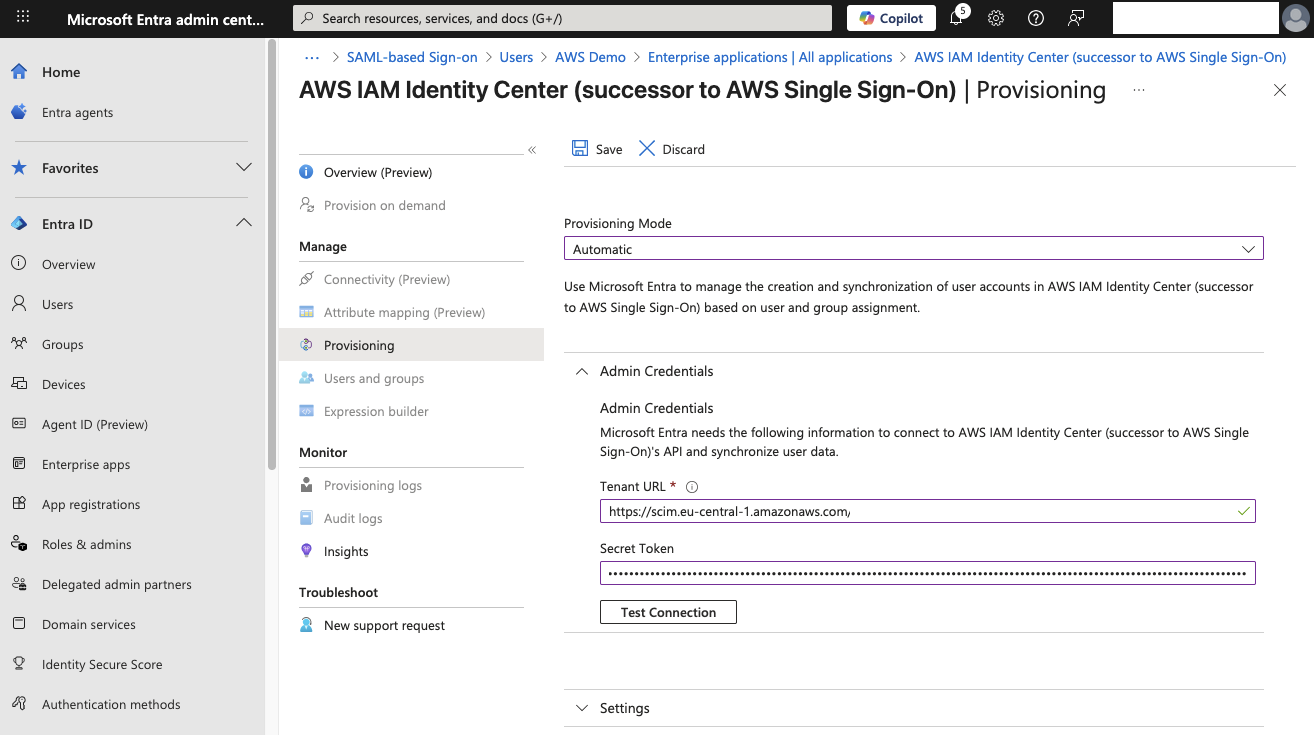Viewport: 1314px width, 735px height.
Task: Click the help question mark icon
Action: click(1034, 17)
